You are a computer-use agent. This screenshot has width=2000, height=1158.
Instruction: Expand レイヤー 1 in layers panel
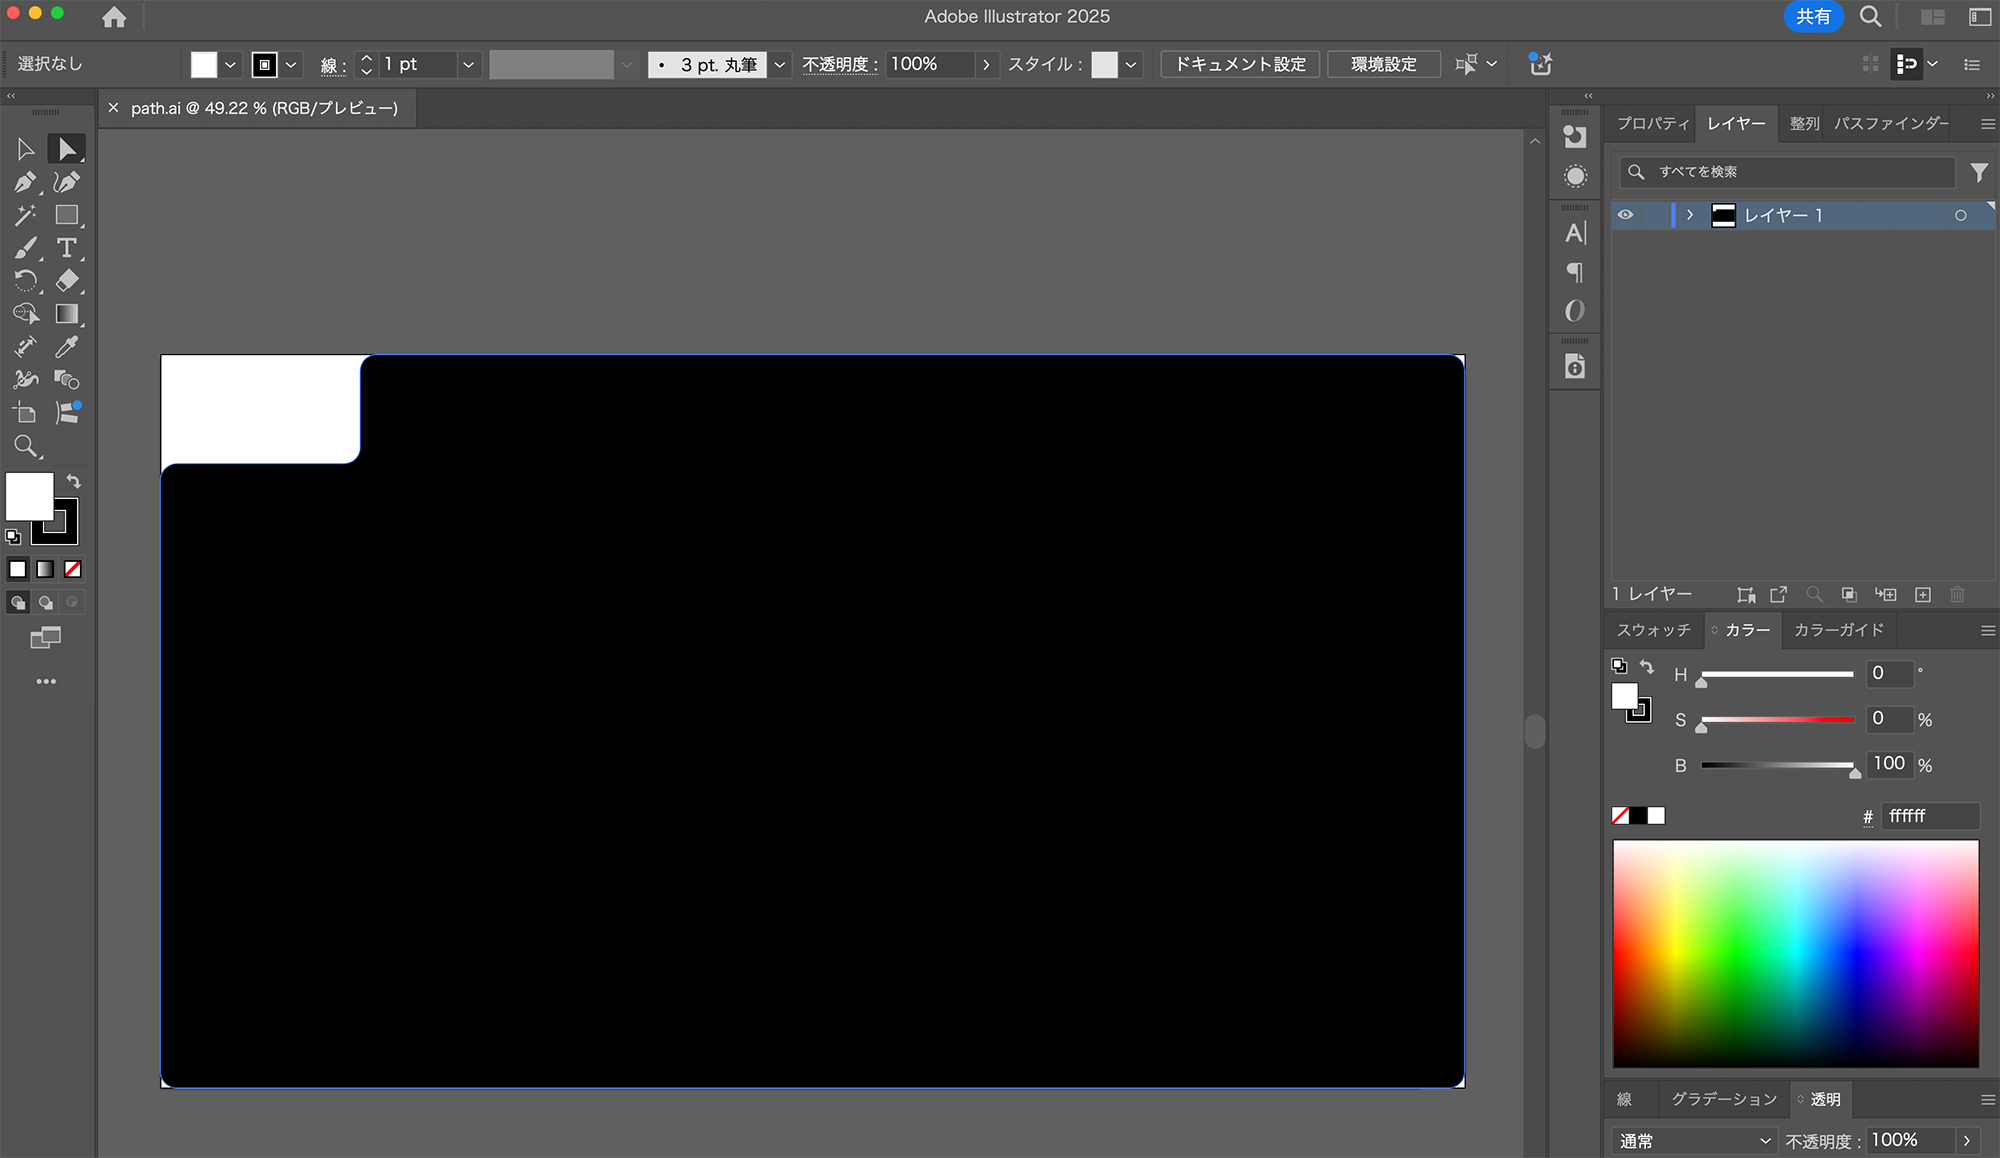click(1690, 215)
